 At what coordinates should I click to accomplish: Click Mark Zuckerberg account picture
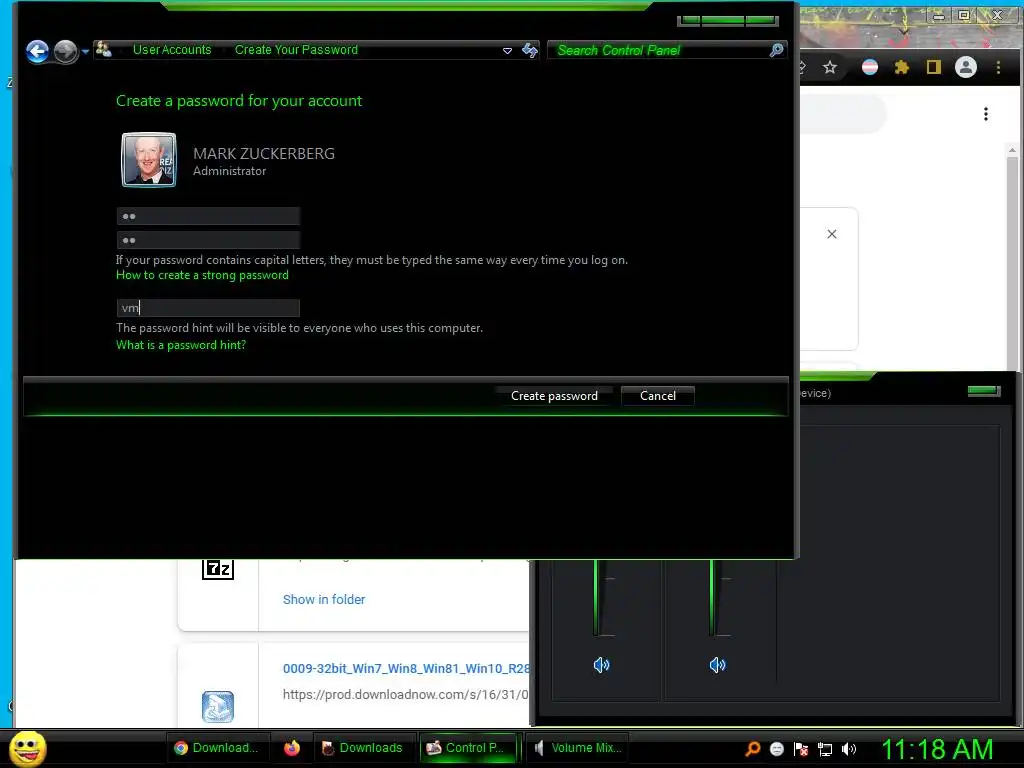pyautogui.click(x=149, y=160)
